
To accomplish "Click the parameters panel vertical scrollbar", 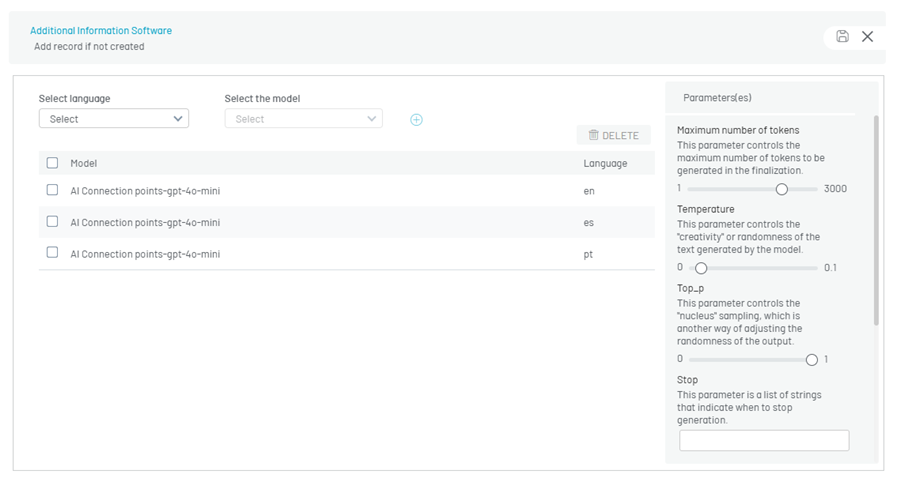I will 876,221.
